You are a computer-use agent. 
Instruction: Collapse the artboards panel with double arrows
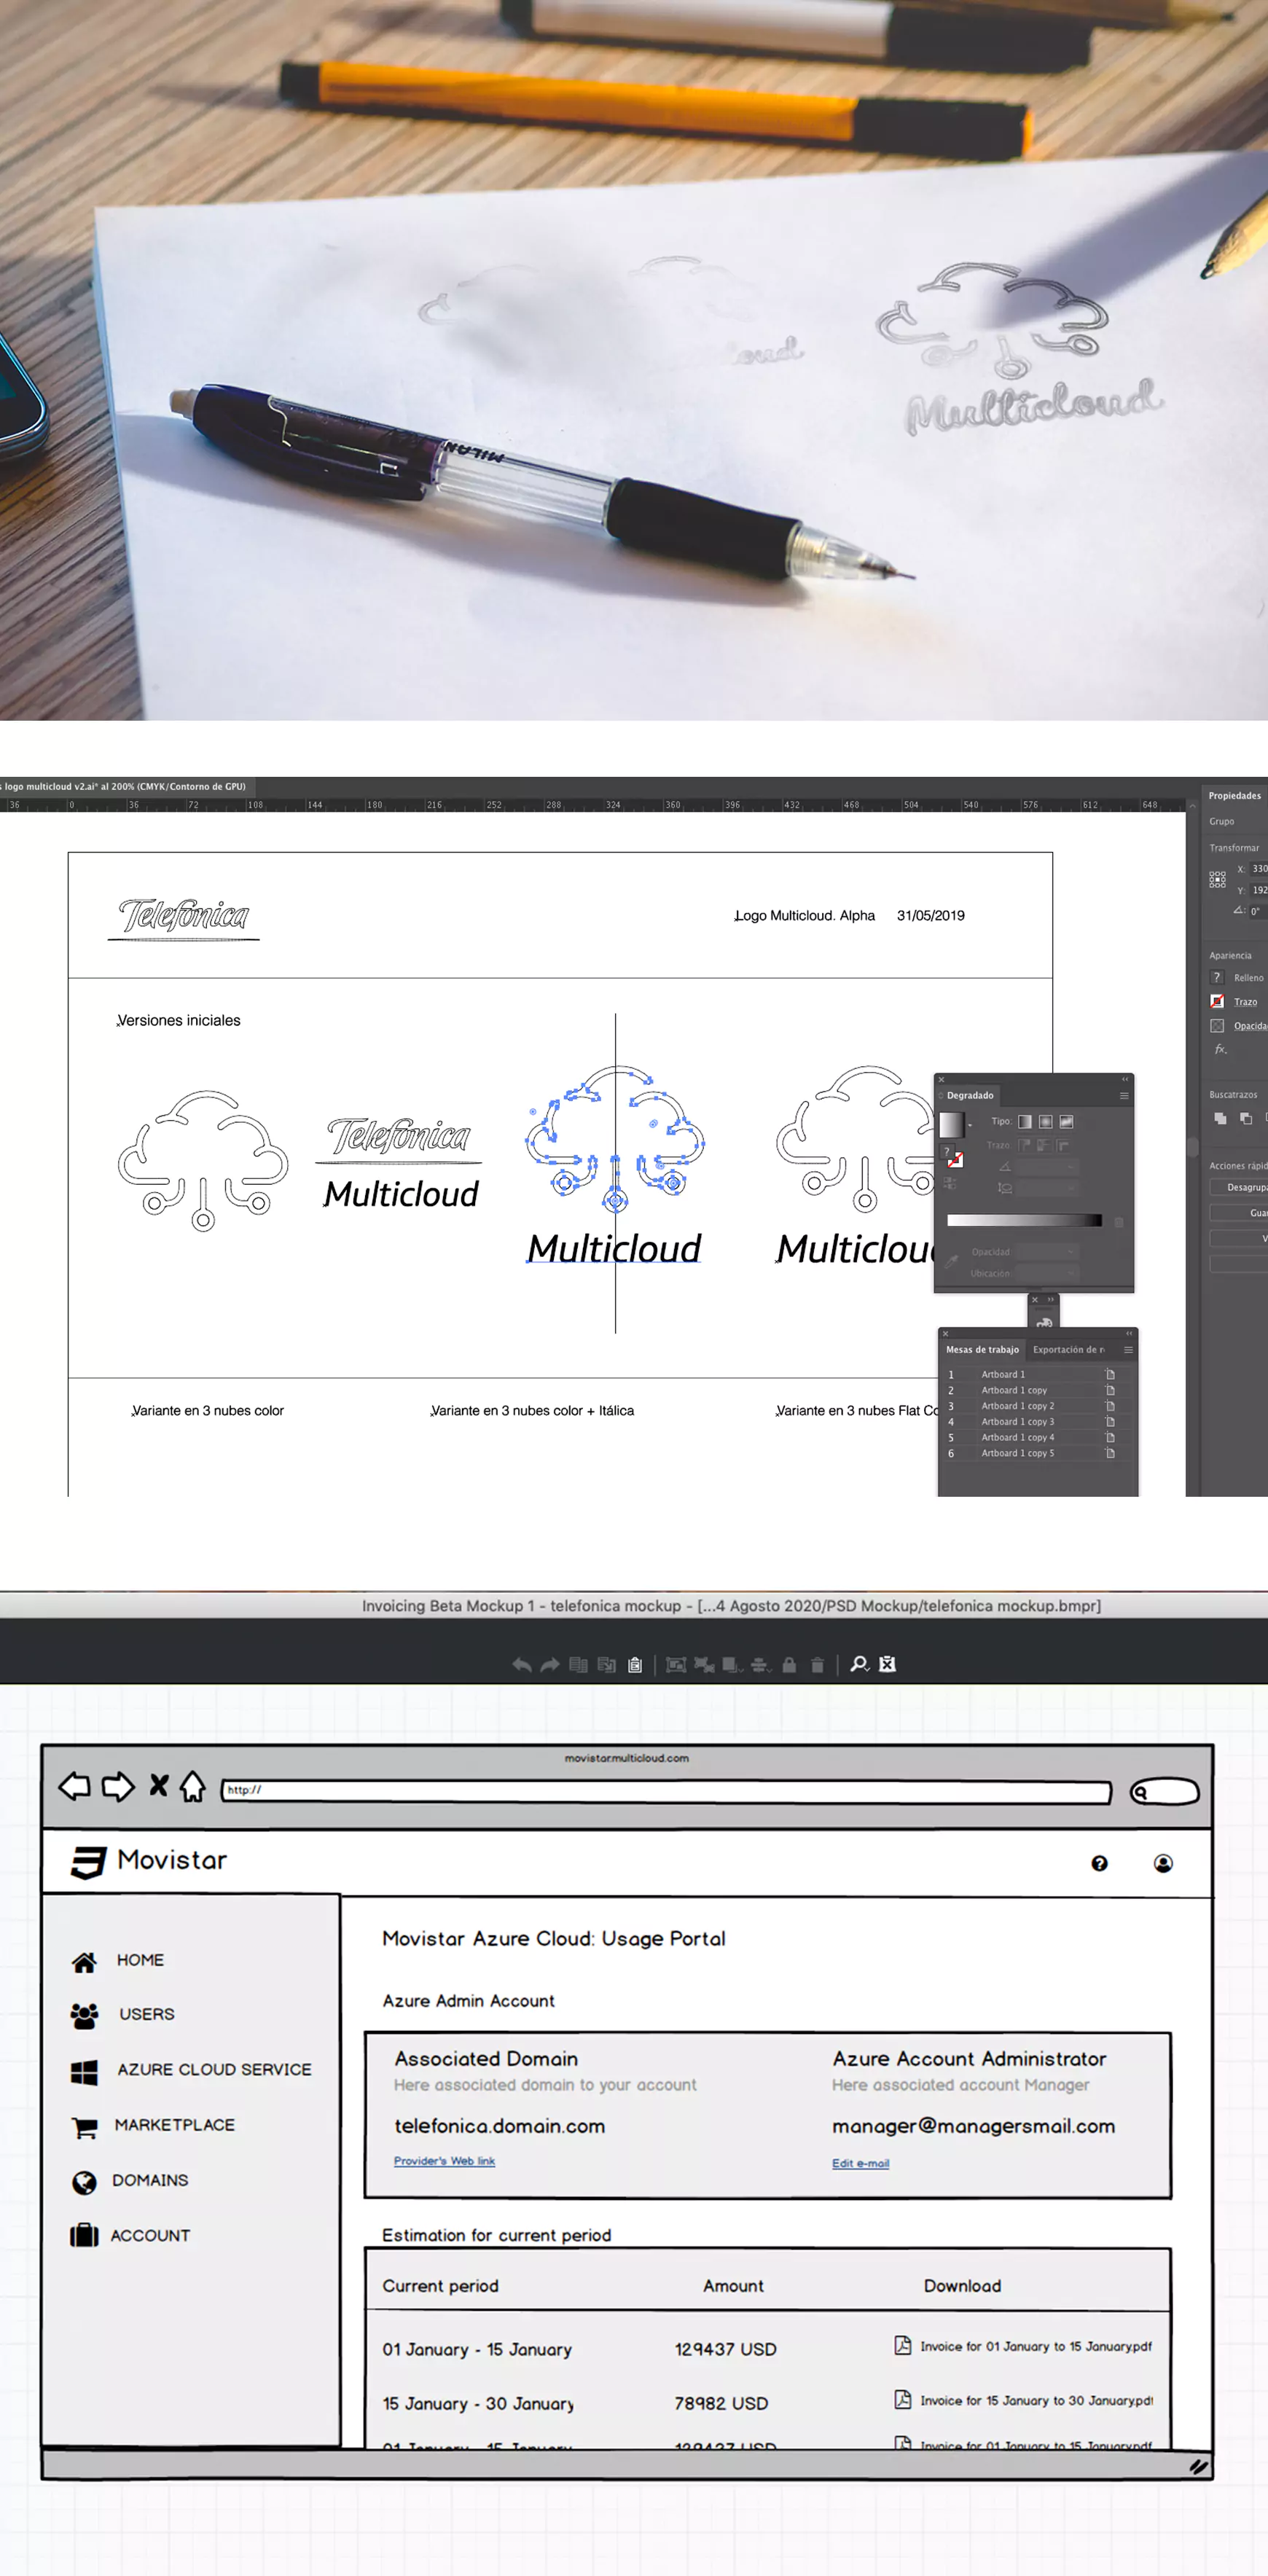1129,1333
